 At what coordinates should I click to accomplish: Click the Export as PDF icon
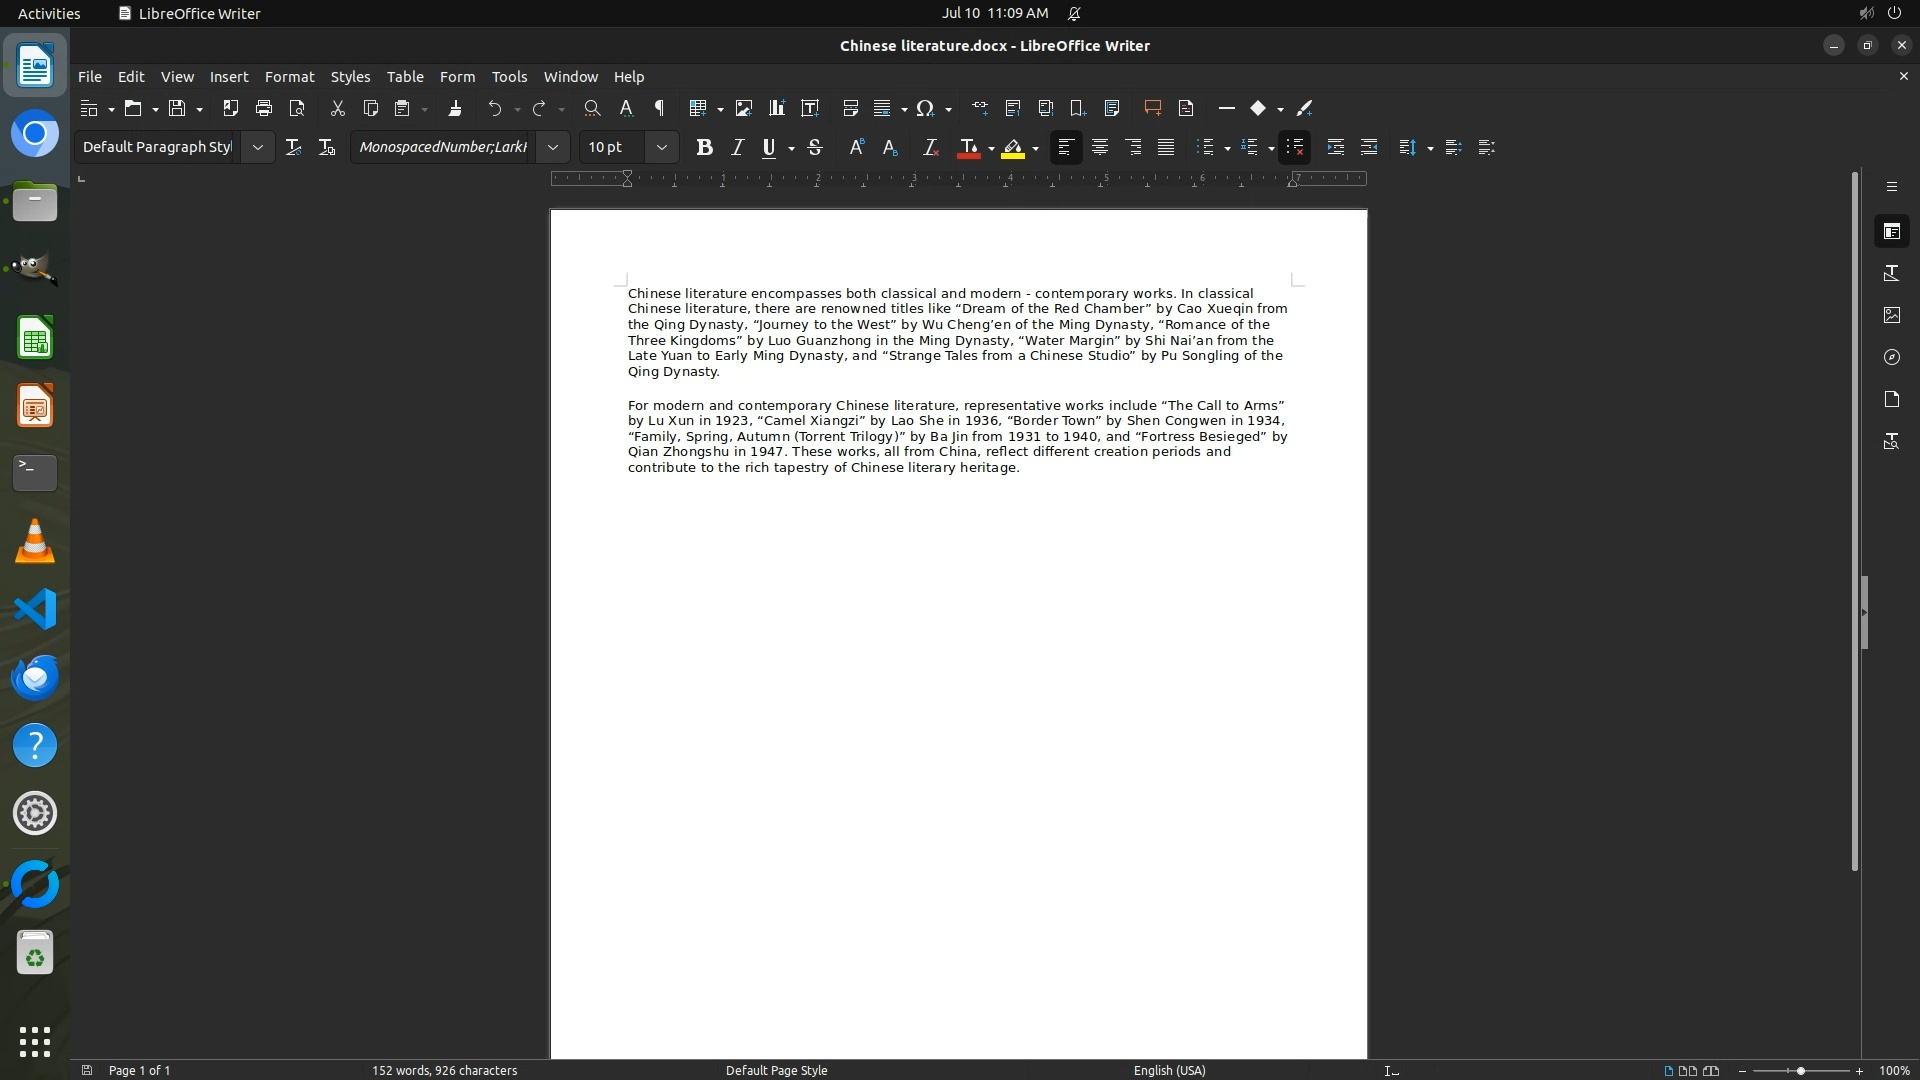(230, 108)
